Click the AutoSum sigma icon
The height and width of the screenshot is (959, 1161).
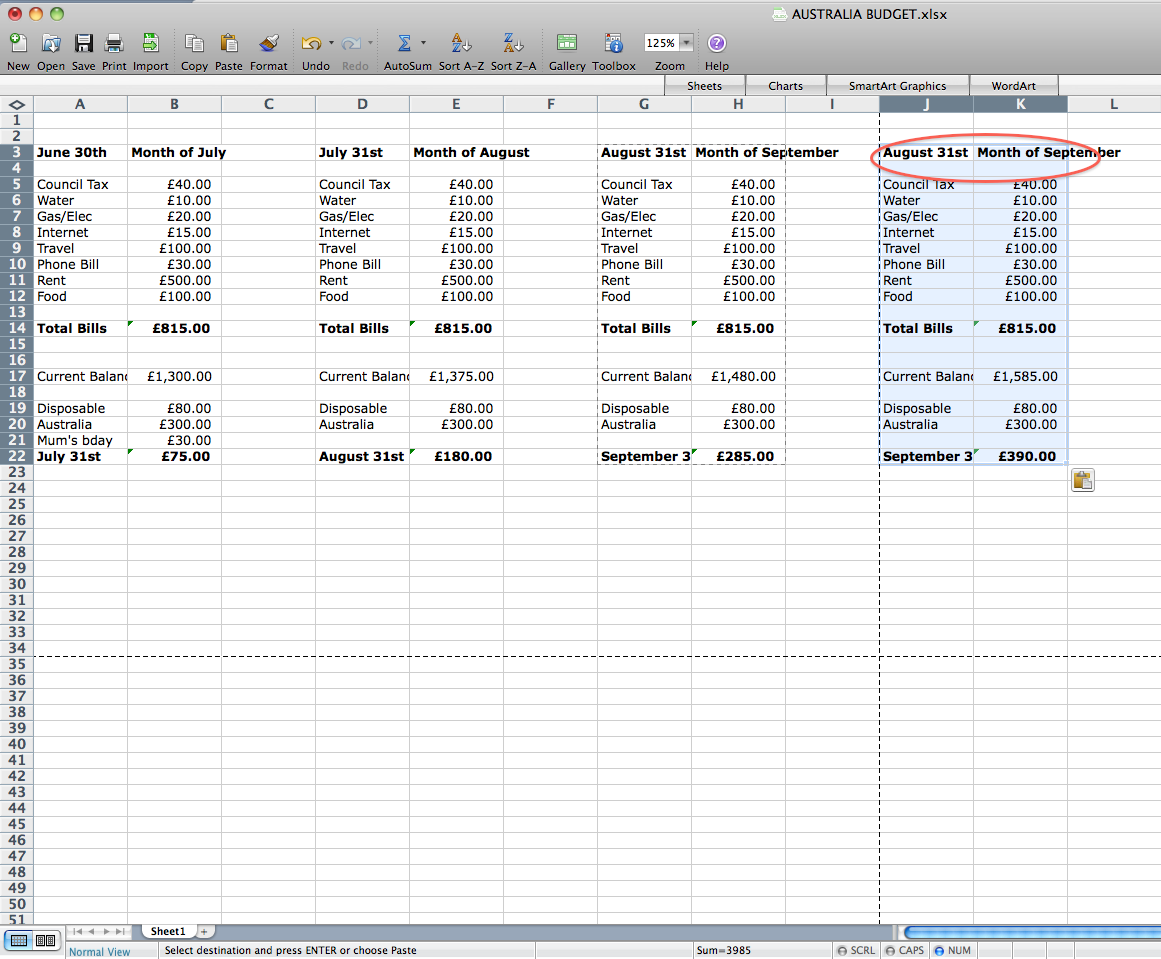(x=404, y=44)
